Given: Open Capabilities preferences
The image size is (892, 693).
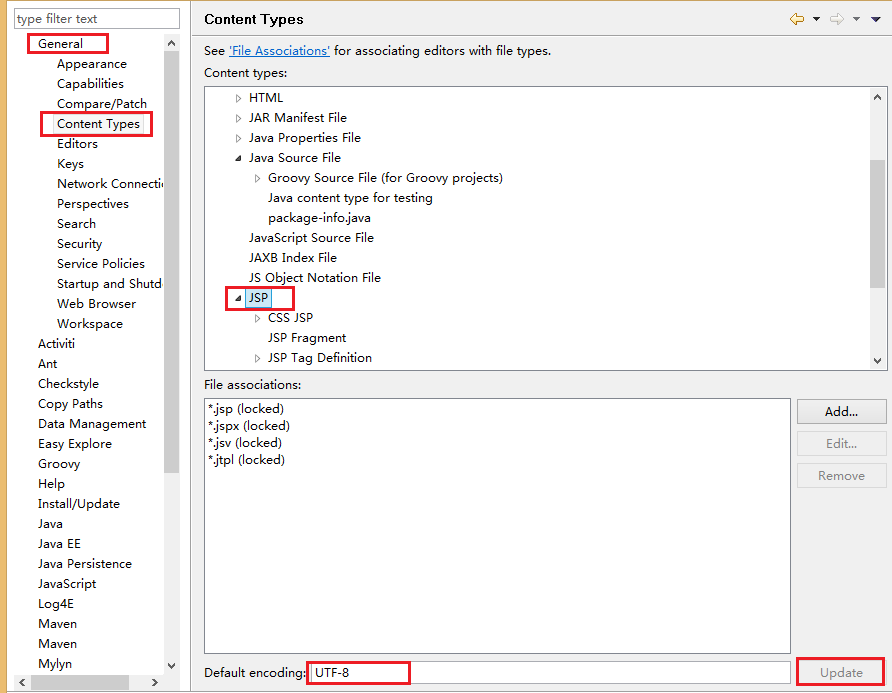Looking at the screenshot, I should [90, 84].
